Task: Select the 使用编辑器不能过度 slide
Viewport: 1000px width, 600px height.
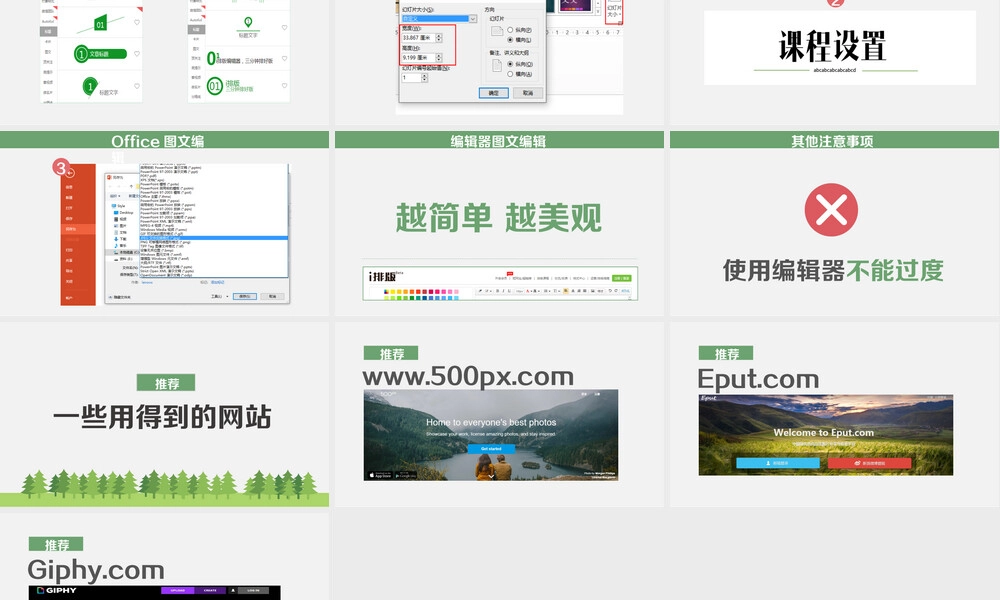Action: (834, 224)
